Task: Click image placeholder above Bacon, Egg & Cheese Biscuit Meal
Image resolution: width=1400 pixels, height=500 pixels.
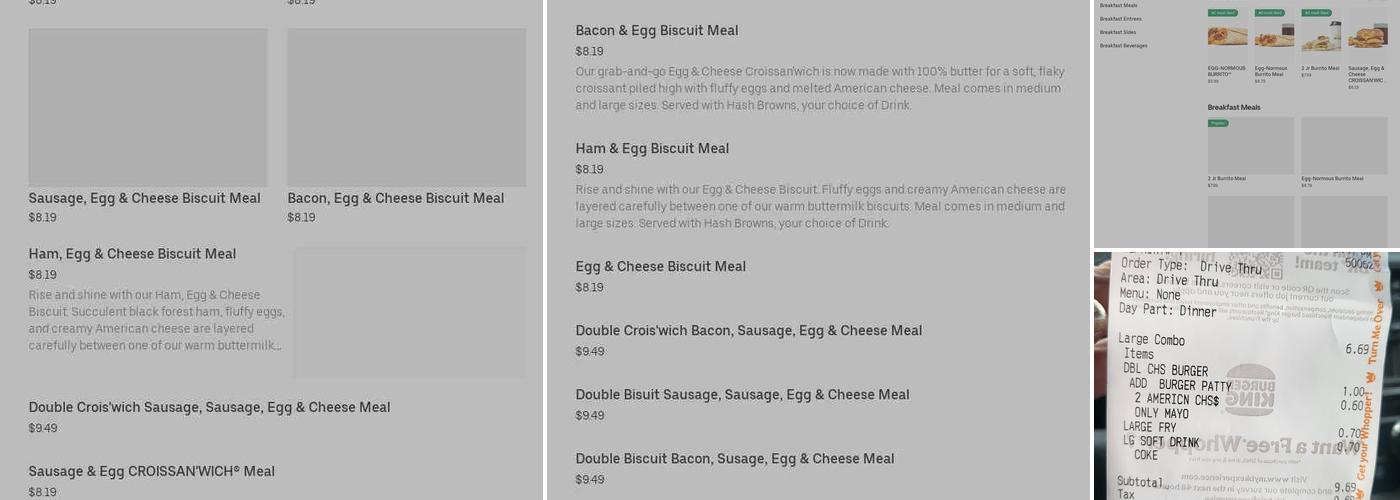Action: coord(406,107)
